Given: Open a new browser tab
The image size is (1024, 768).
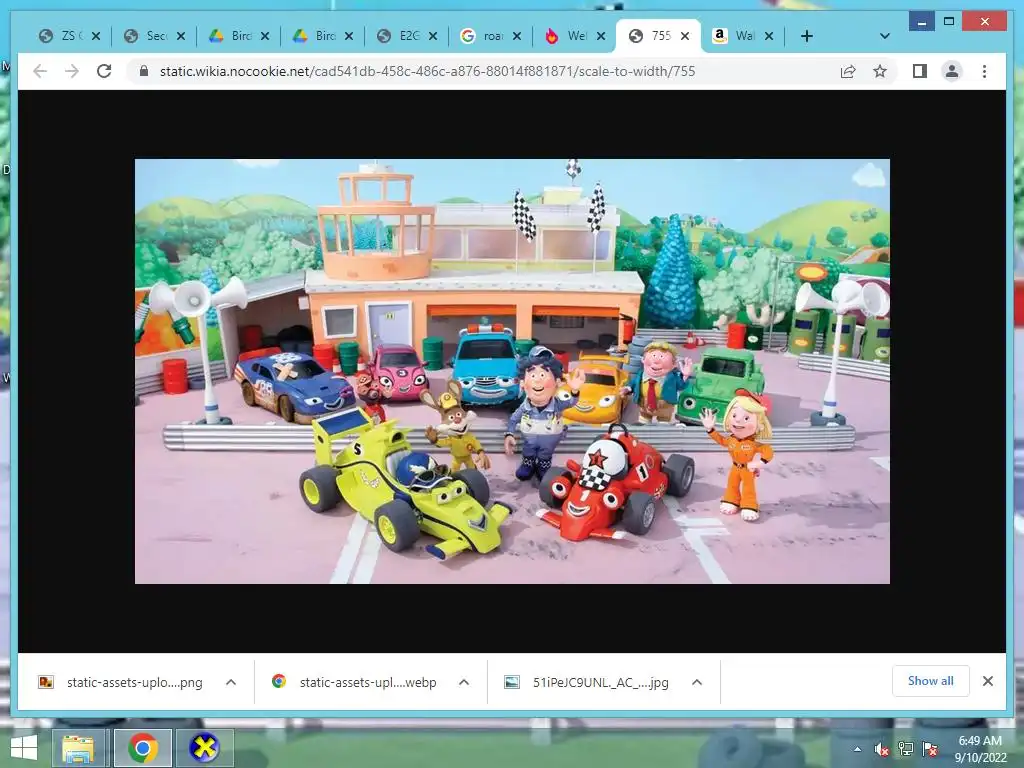Looking at the screenshot, I should coord(807,36).
